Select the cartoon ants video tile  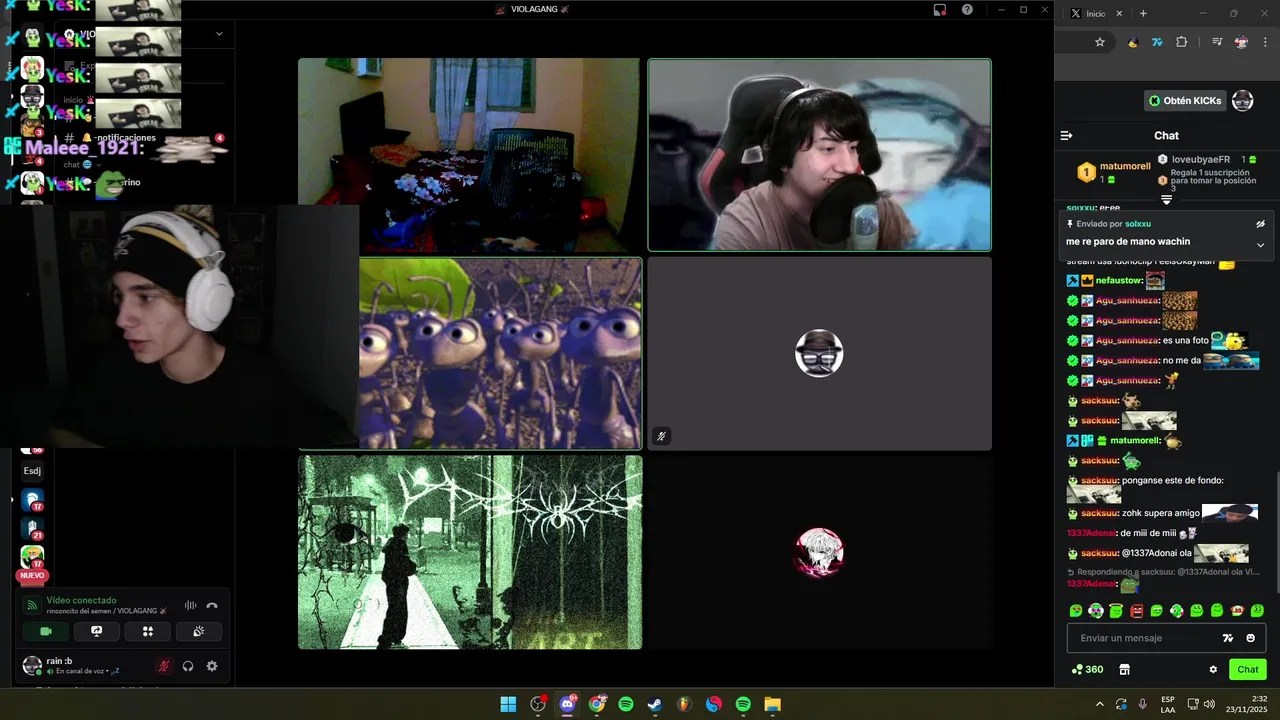point(500,353)
